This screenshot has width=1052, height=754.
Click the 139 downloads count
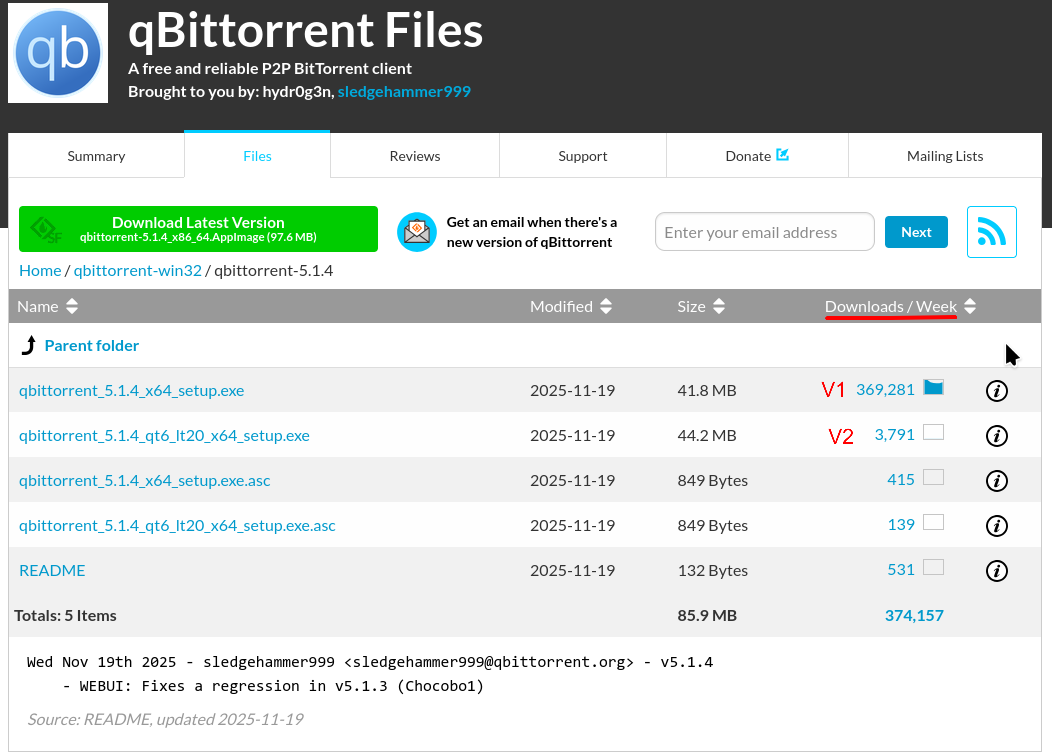[x=900, y=525]
